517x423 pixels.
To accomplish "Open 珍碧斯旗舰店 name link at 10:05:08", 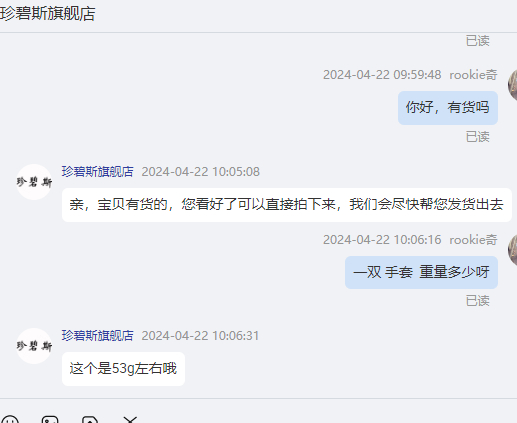I will click(x=97, y=172).
